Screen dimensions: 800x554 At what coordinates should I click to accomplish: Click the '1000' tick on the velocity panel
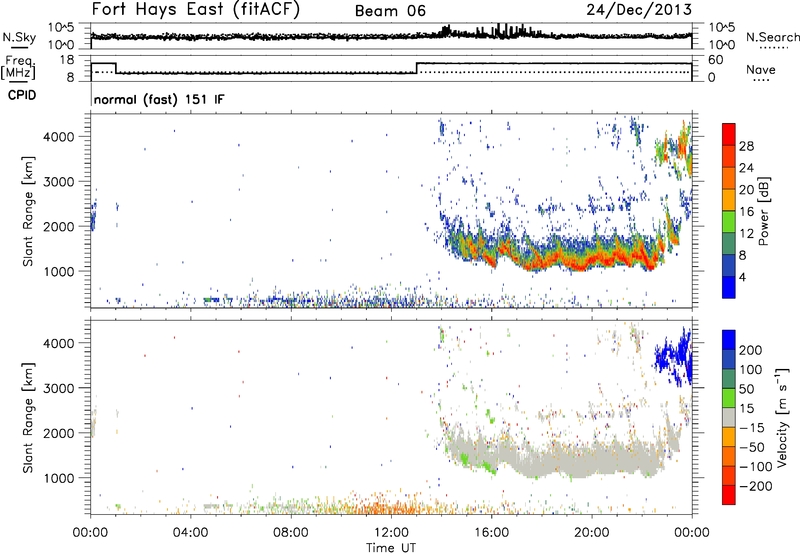59,478
